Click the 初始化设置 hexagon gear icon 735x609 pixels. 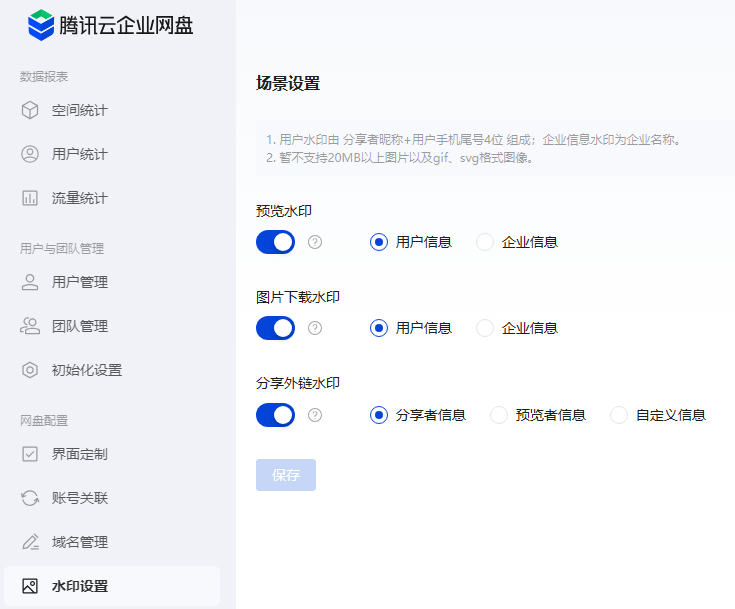point(30,370)
